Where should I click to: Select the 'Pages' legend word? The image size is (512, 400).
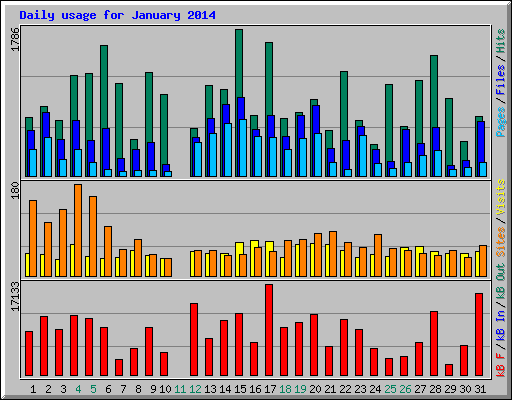(501, 122)
